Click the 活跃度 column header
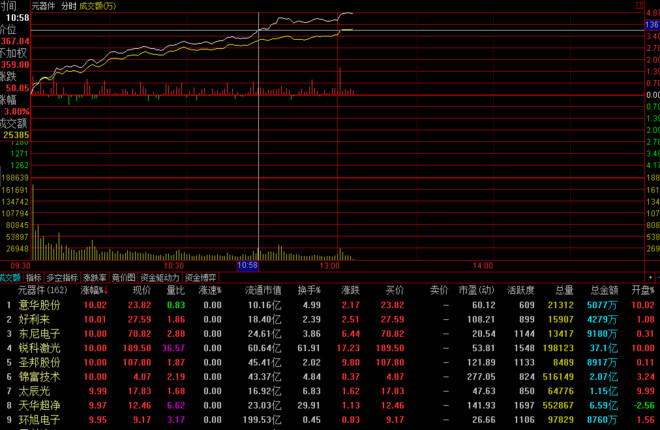 (x=522, y=290)
